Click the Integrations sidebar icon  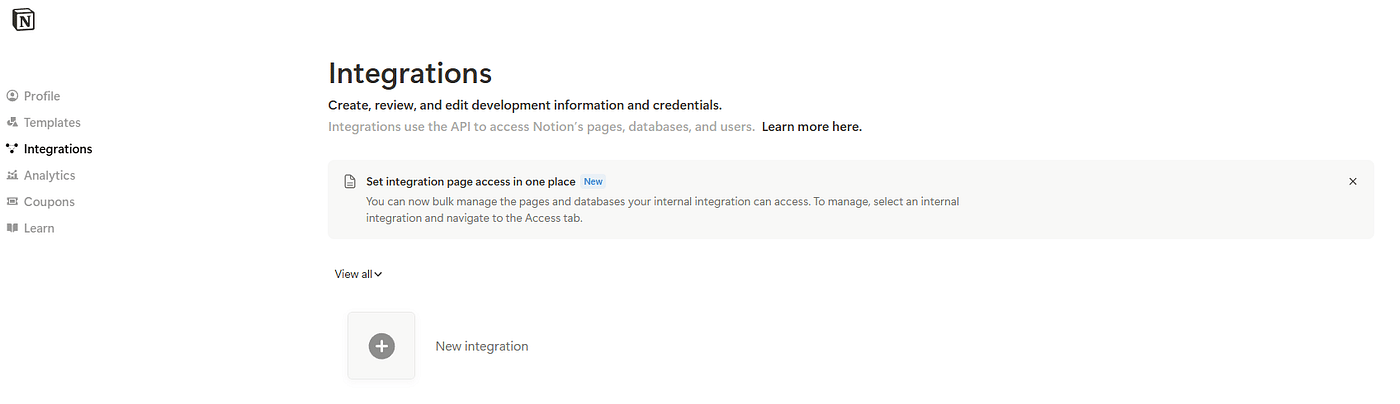12,149
